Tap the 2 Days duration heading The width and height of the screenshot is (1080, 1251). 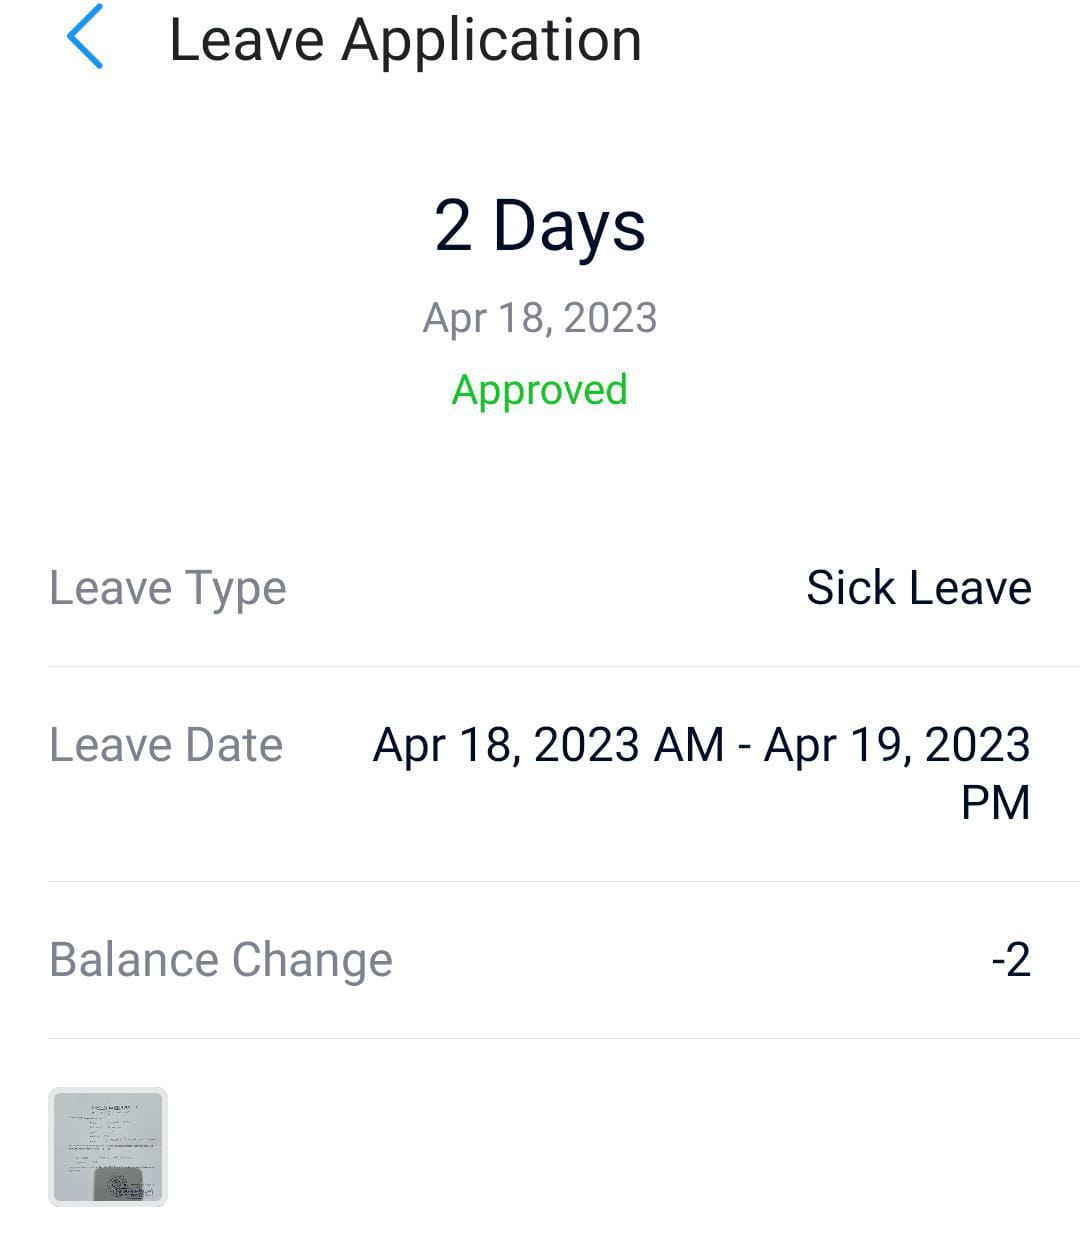coord(539,225)
